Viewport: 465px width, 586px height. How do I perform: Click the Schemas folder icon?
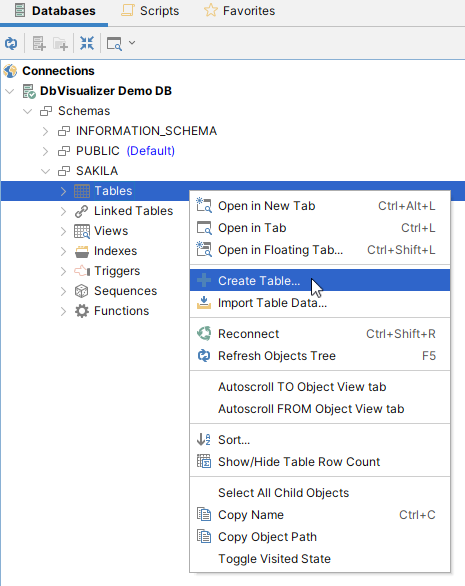point(46,111)
